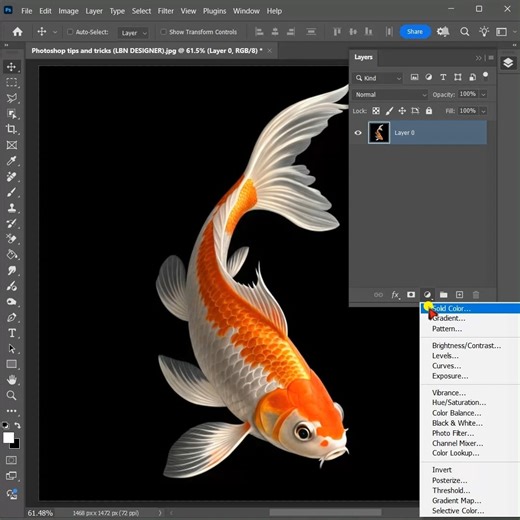Open Fill slider dropdown arrow
Screen dimensions: 520x520
(483, 111)
